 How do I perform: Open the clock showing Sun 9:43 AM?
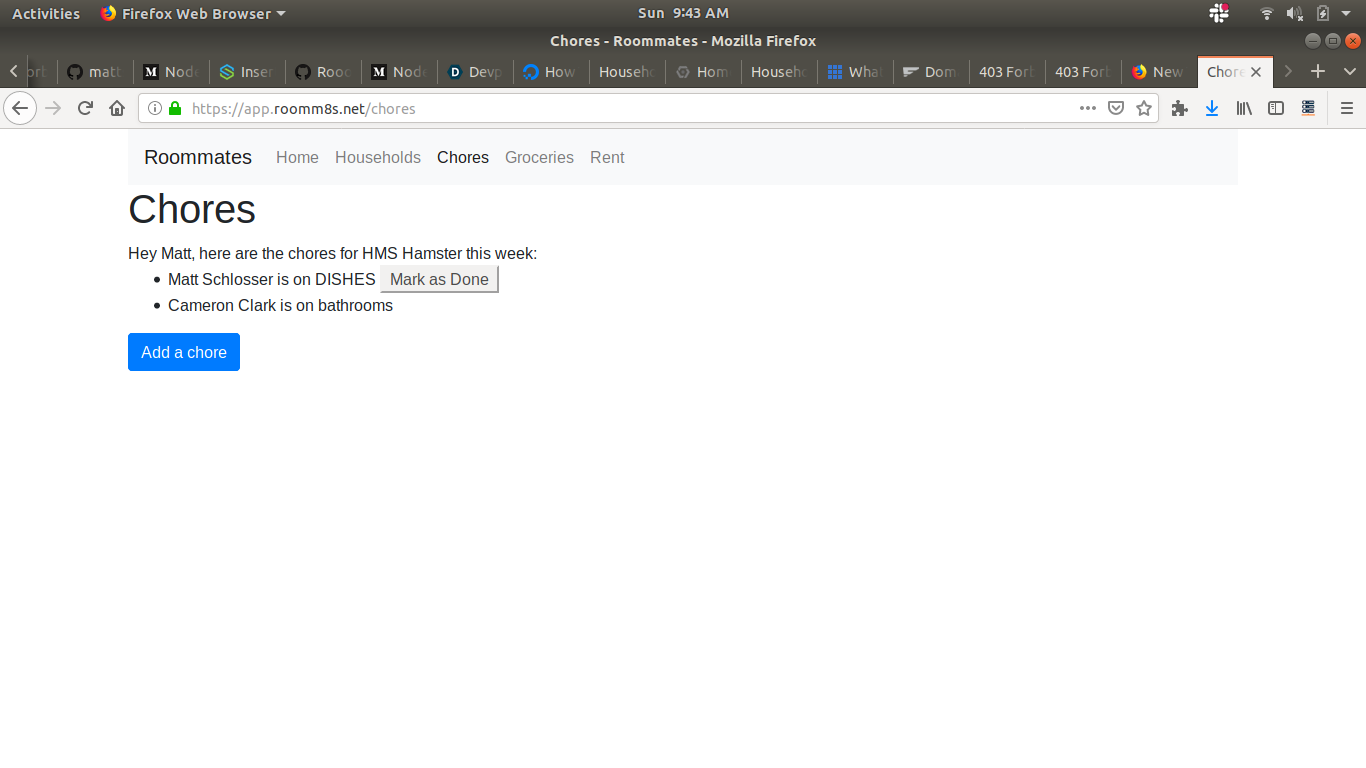click(683, 13)
